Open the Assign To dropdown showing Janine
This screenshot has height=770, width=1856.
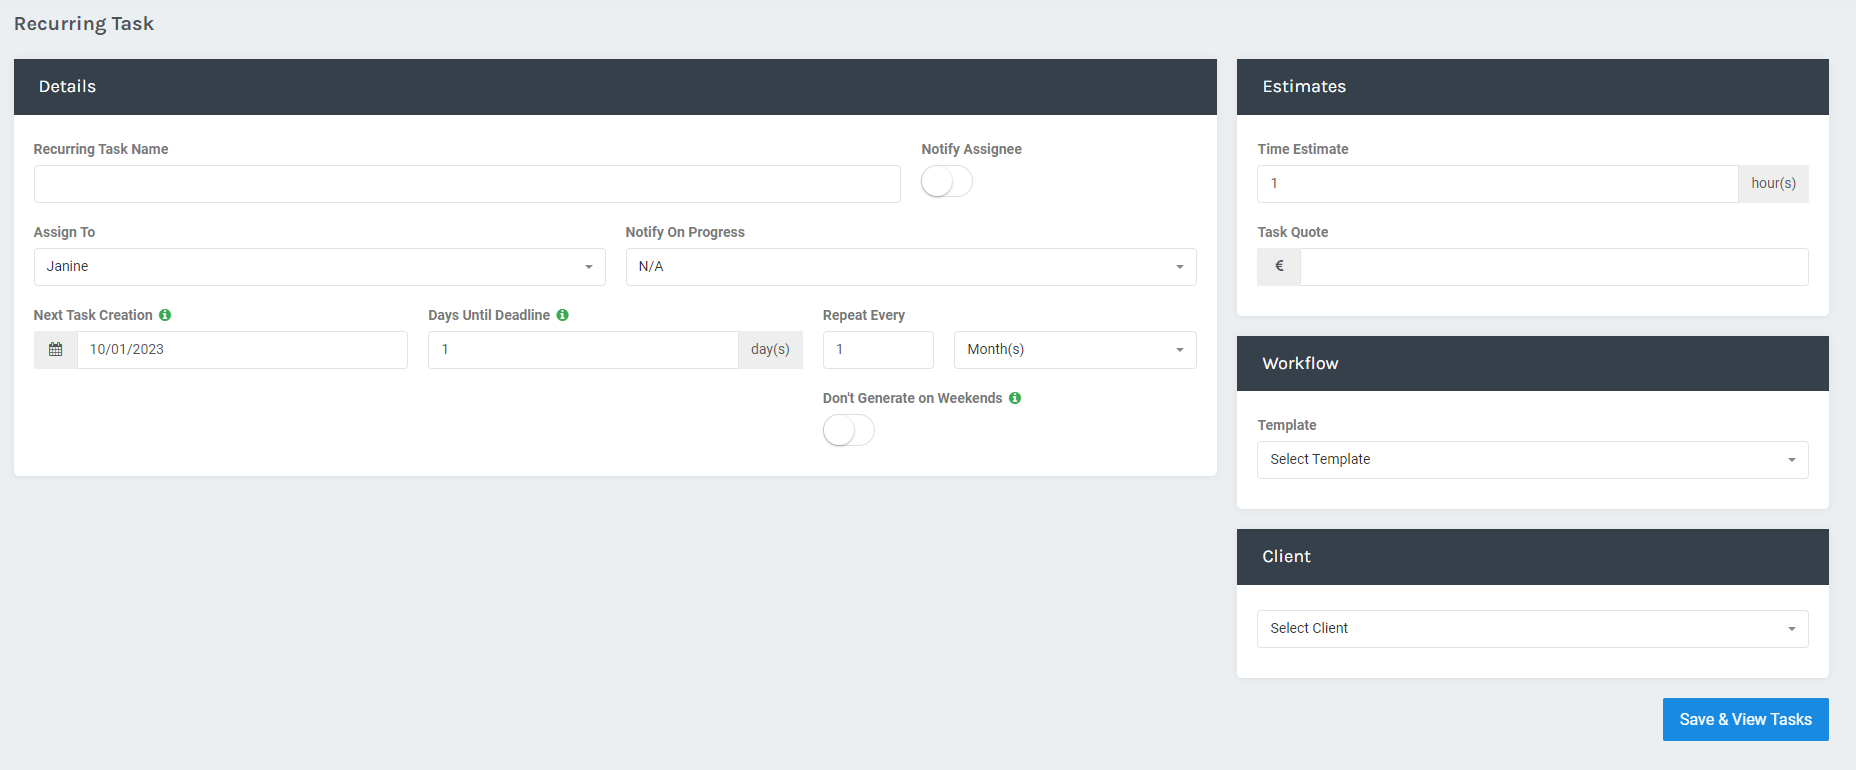point(320,267)
